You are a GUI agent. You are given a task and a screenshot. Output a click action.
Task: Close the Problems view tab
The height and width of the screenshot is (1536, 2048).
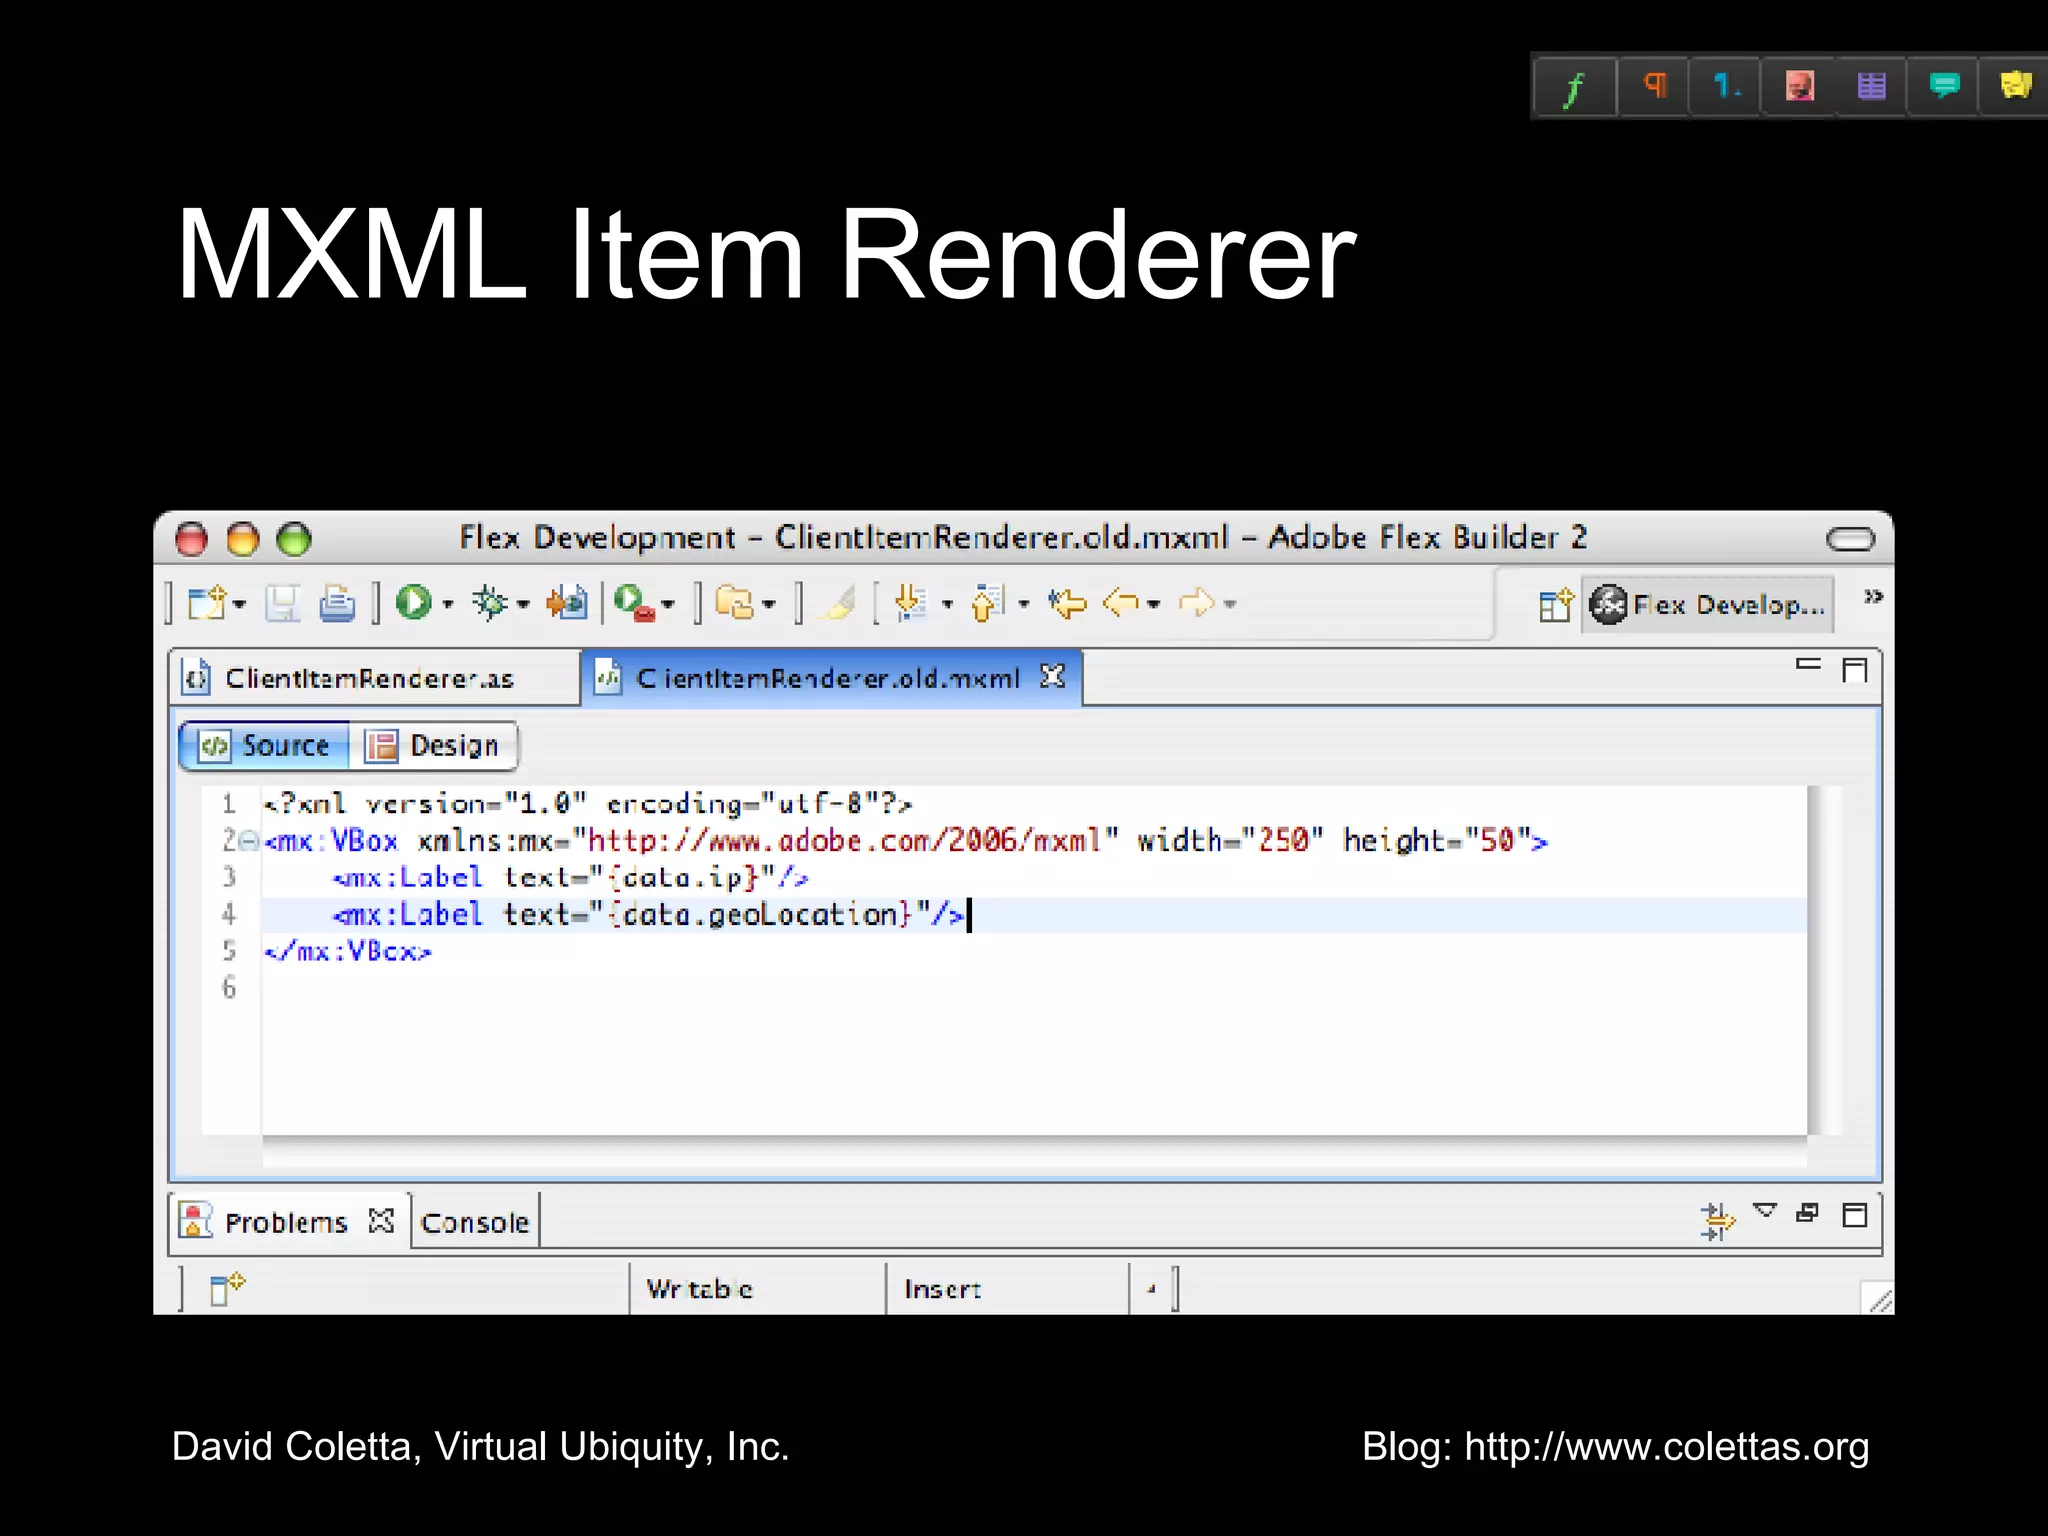[381, 1221]
